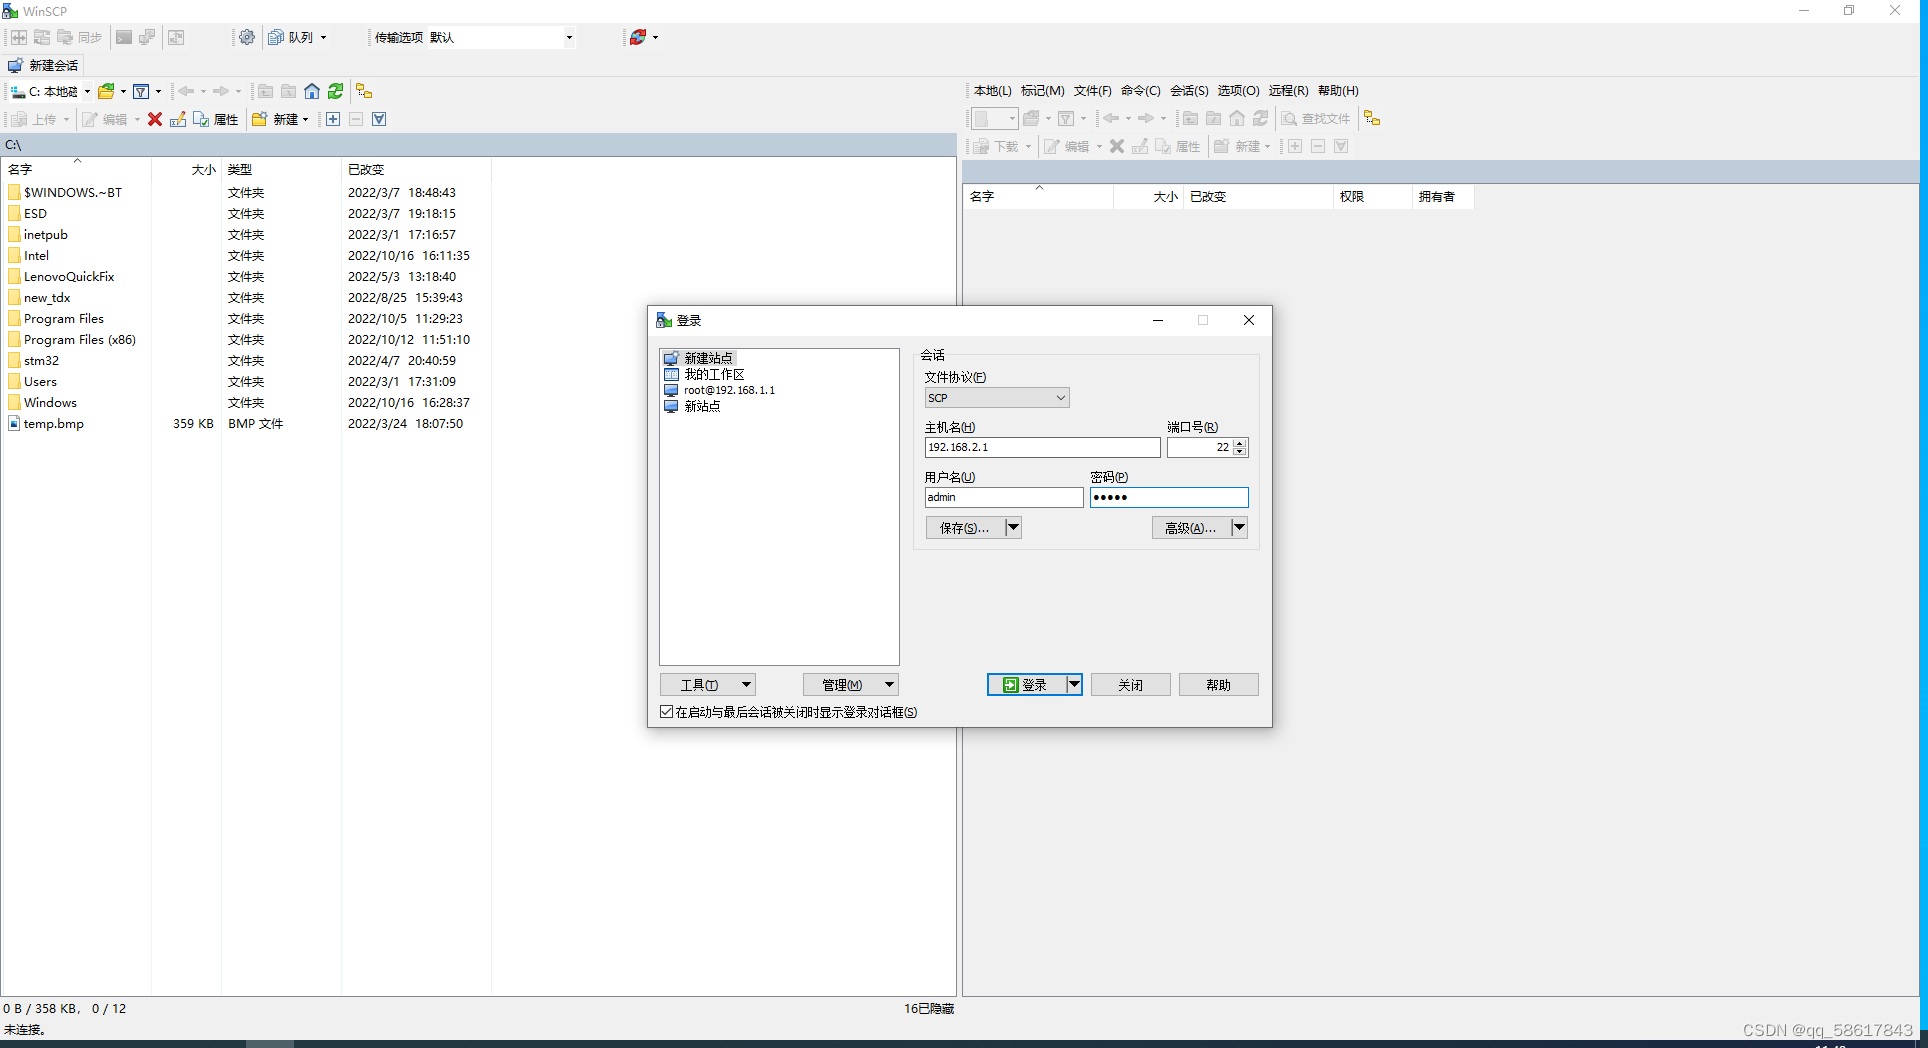
Task: Toggle show login dialog on startup checkbox
Action: 667,712
